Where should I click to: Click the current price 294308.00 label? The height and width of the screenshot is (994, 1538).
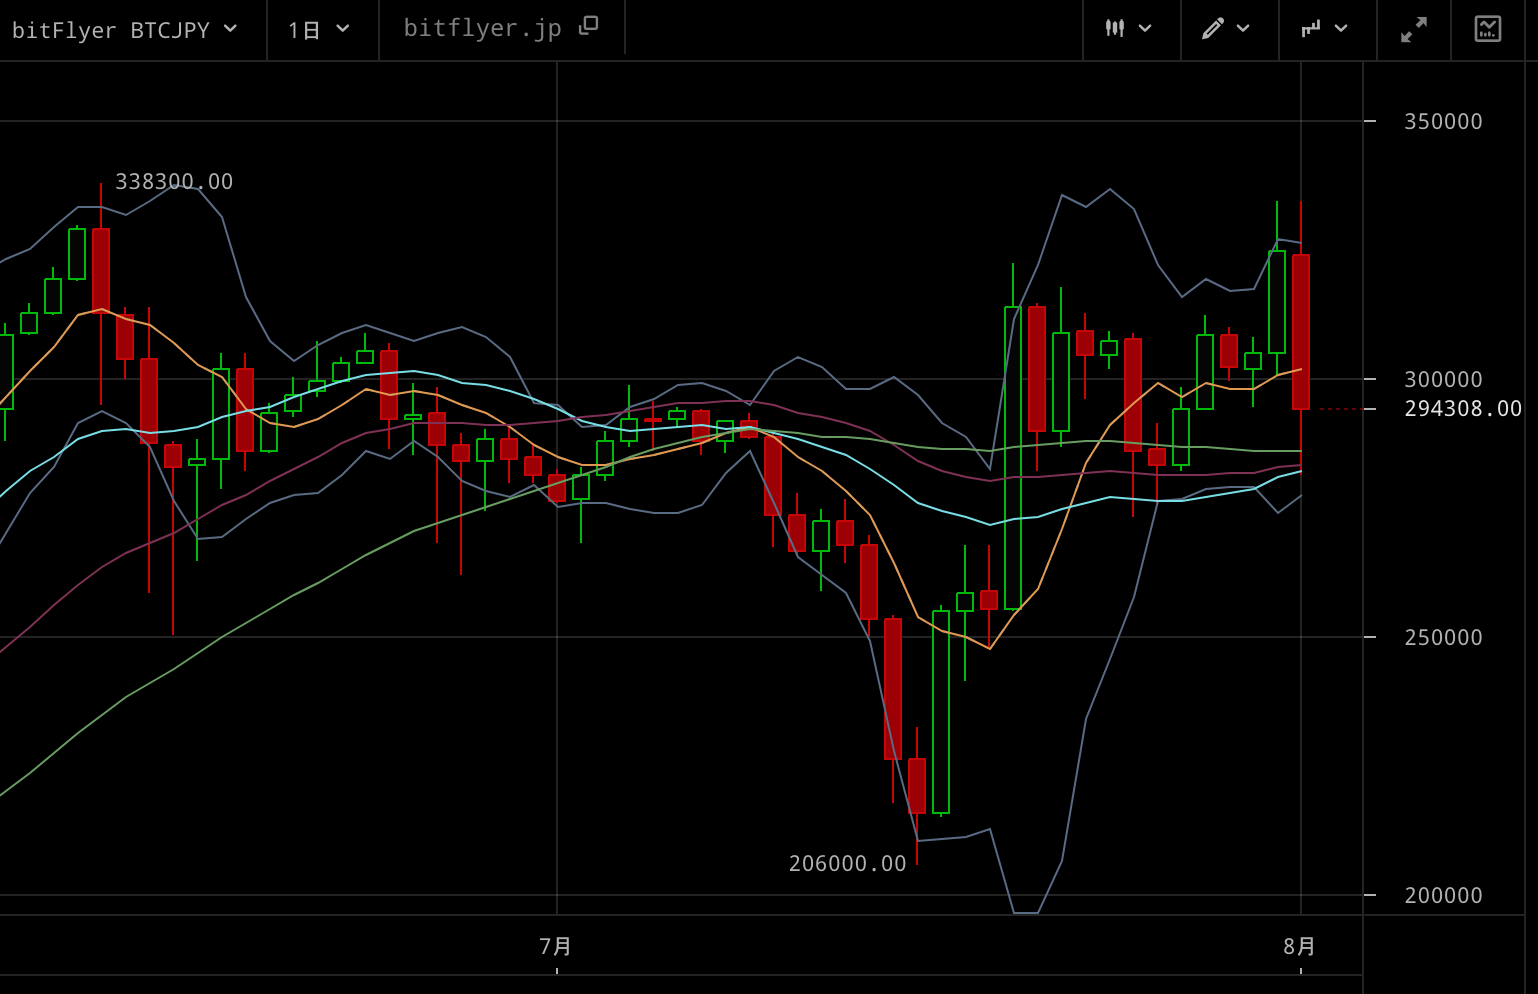pos(1463,409)
